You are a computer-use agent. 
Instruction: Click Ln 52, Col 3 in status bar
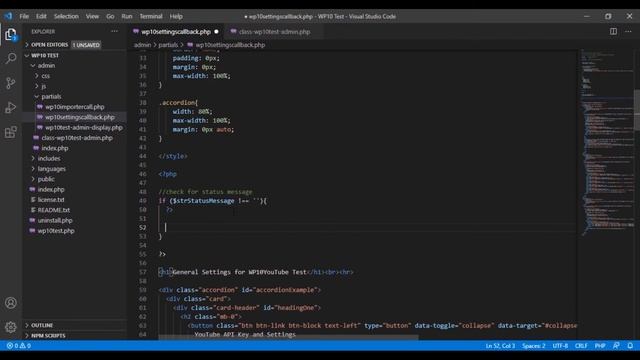tap(500, 346)
